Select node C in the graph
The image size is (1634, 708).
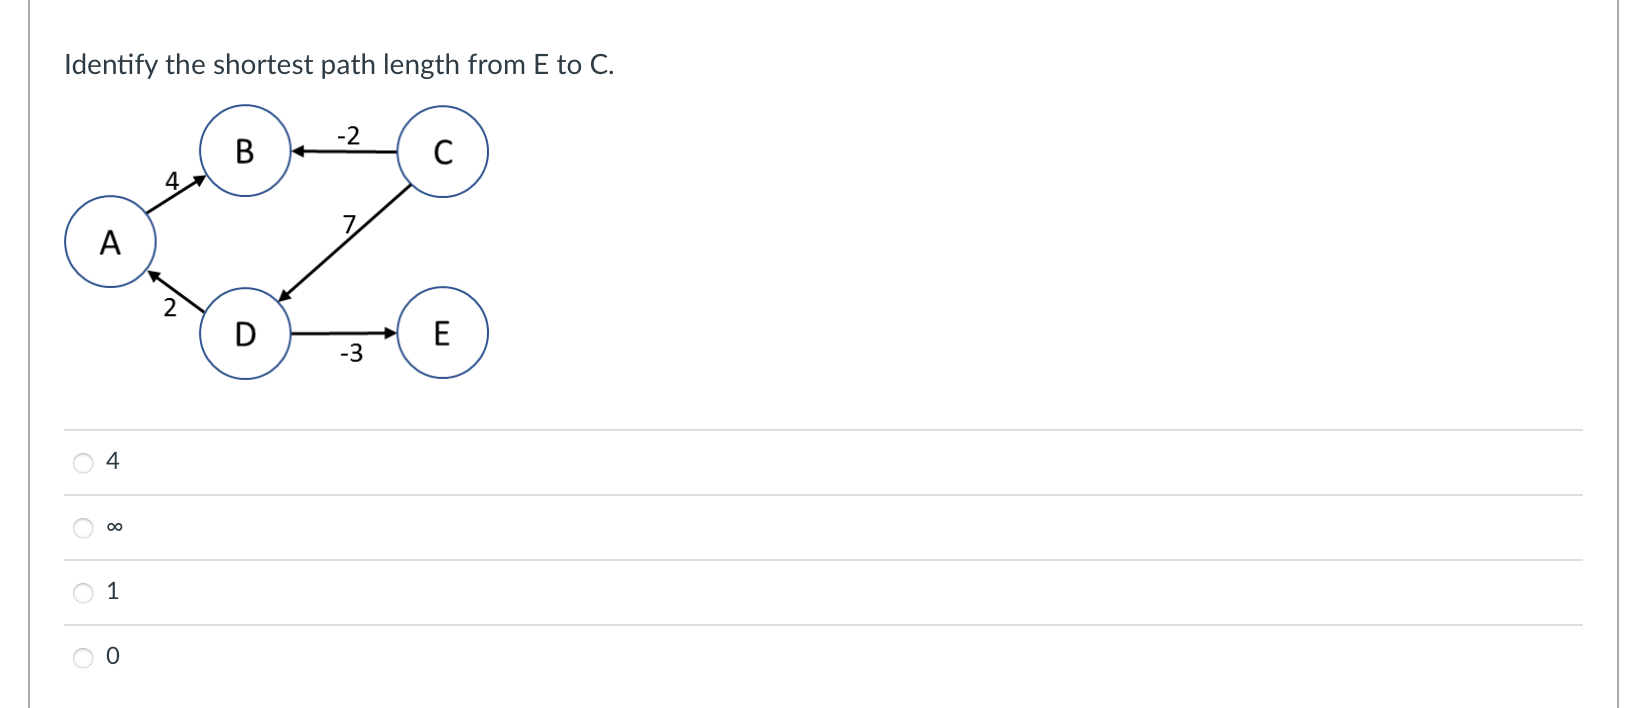443,151
